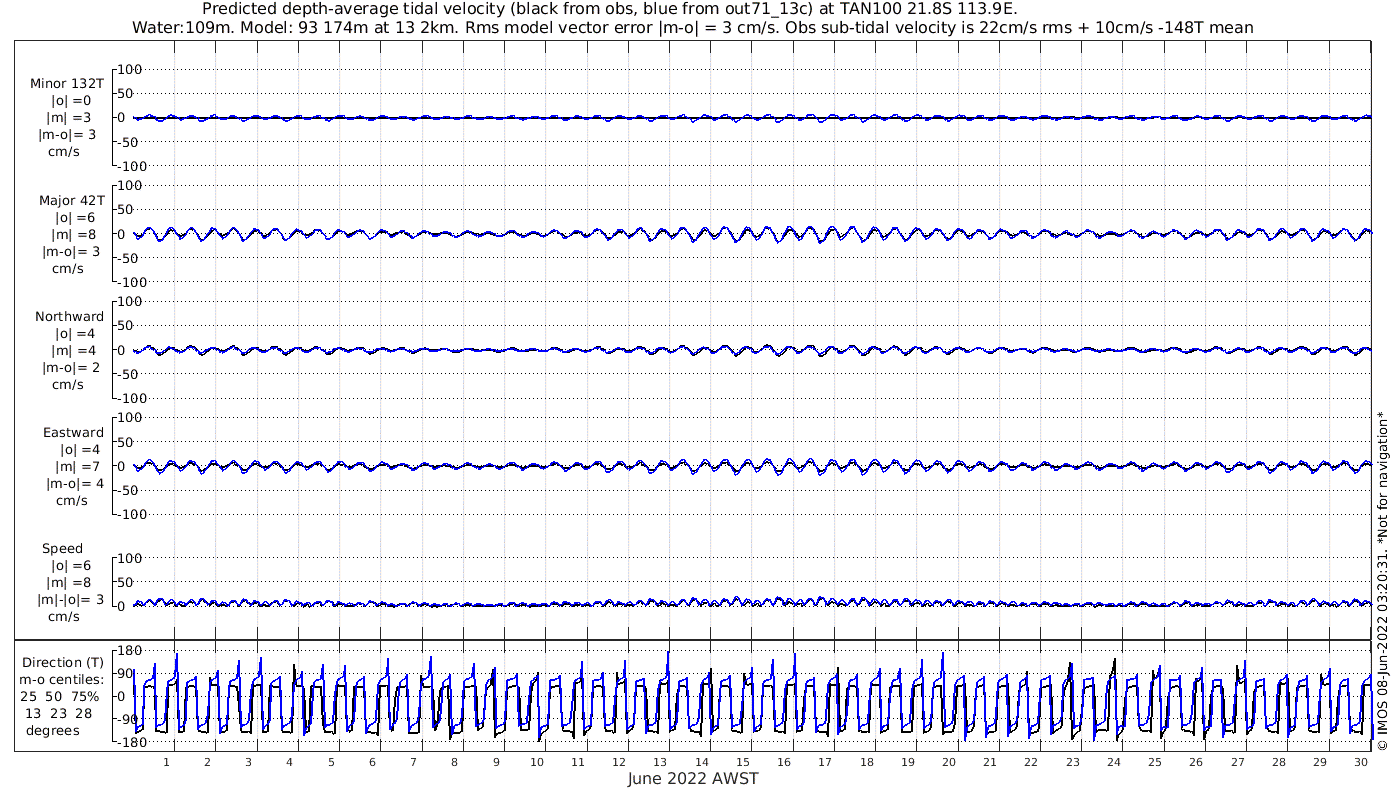1400x800 pixels.
Task: Click the 'Speed' panel label
Action: click(x=62, y=548)
